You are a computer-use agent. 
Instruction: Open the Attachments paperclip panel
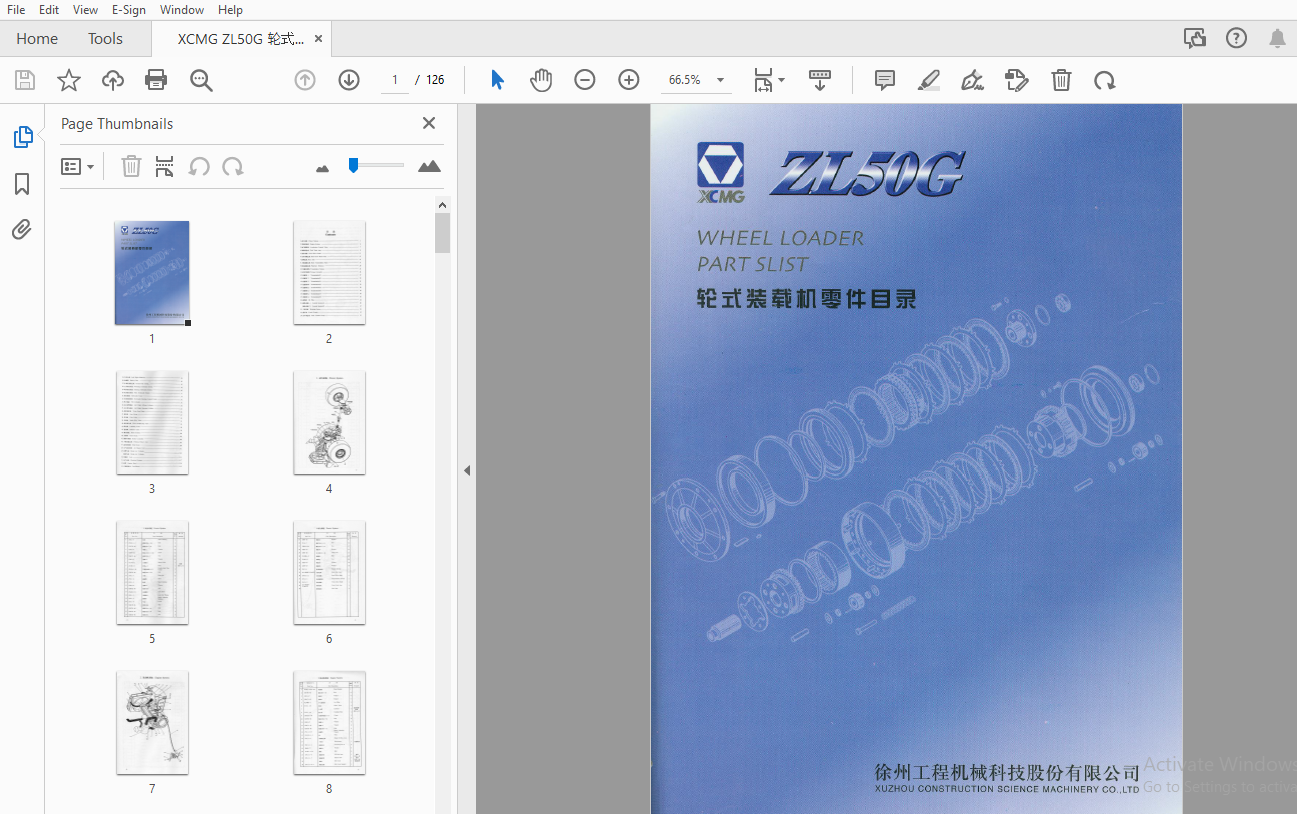22,230
